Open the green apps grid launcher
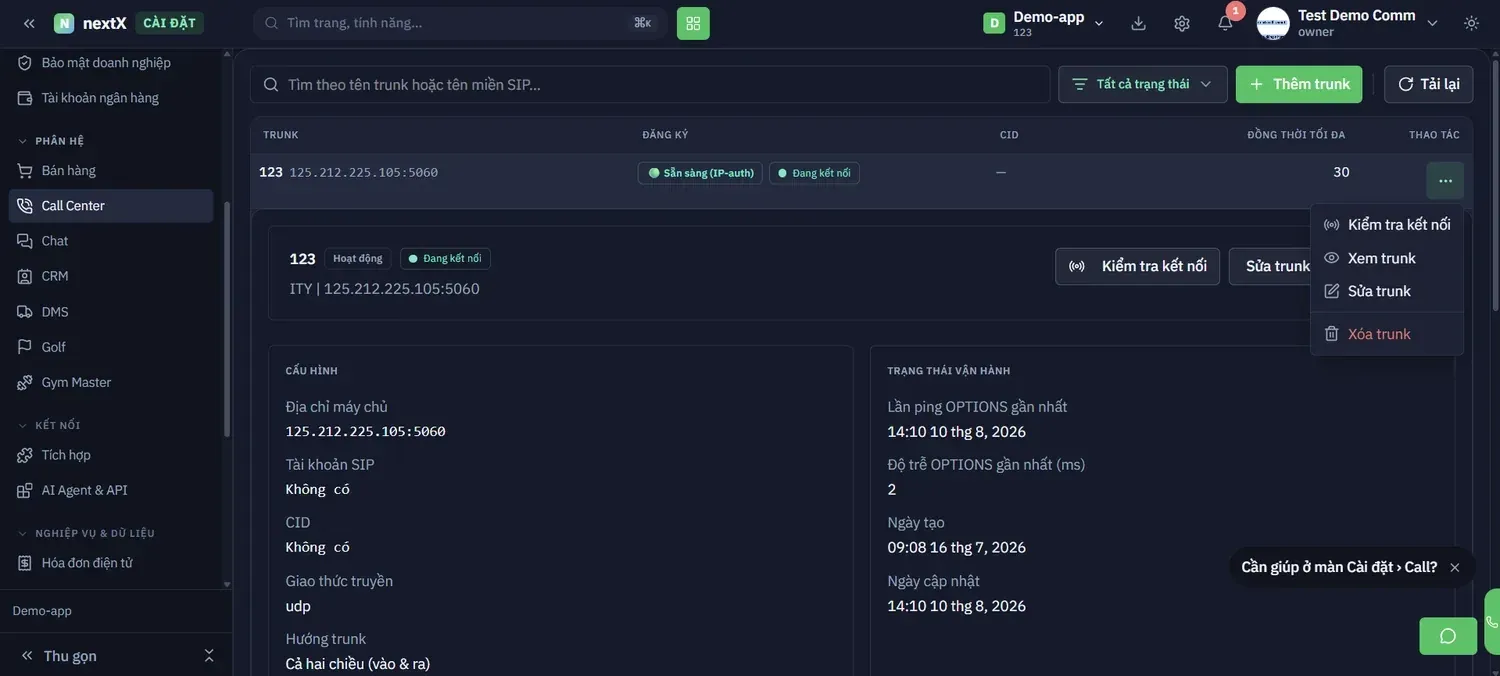Viewport: 1500px width, 676px height. tap(693, 23)
